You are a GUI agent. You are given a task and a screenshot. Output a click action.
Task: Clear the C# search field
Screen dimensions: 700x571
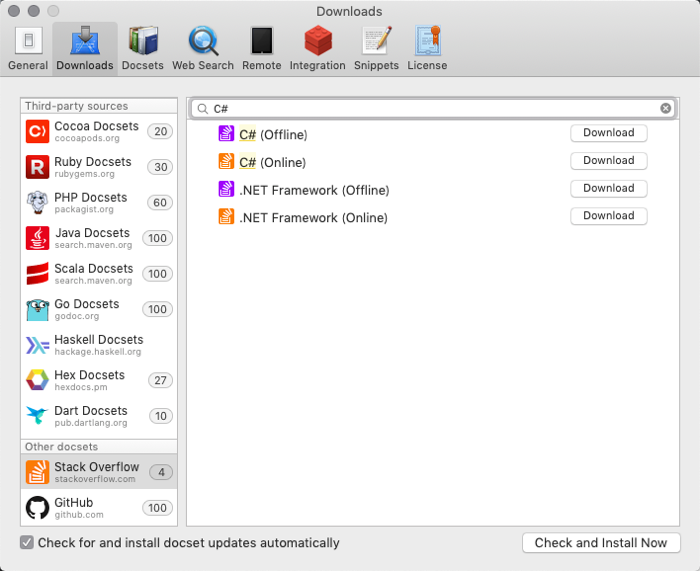666,108
